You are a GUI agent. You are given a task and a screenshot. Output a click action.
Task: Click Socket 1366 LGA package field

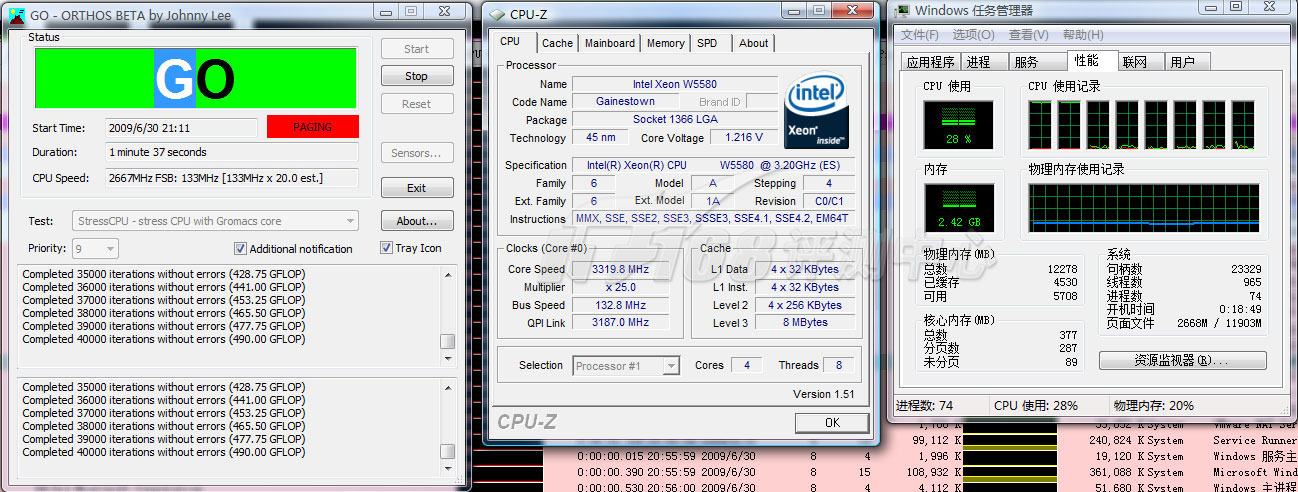pyautogui.click(x=675, y=120)
